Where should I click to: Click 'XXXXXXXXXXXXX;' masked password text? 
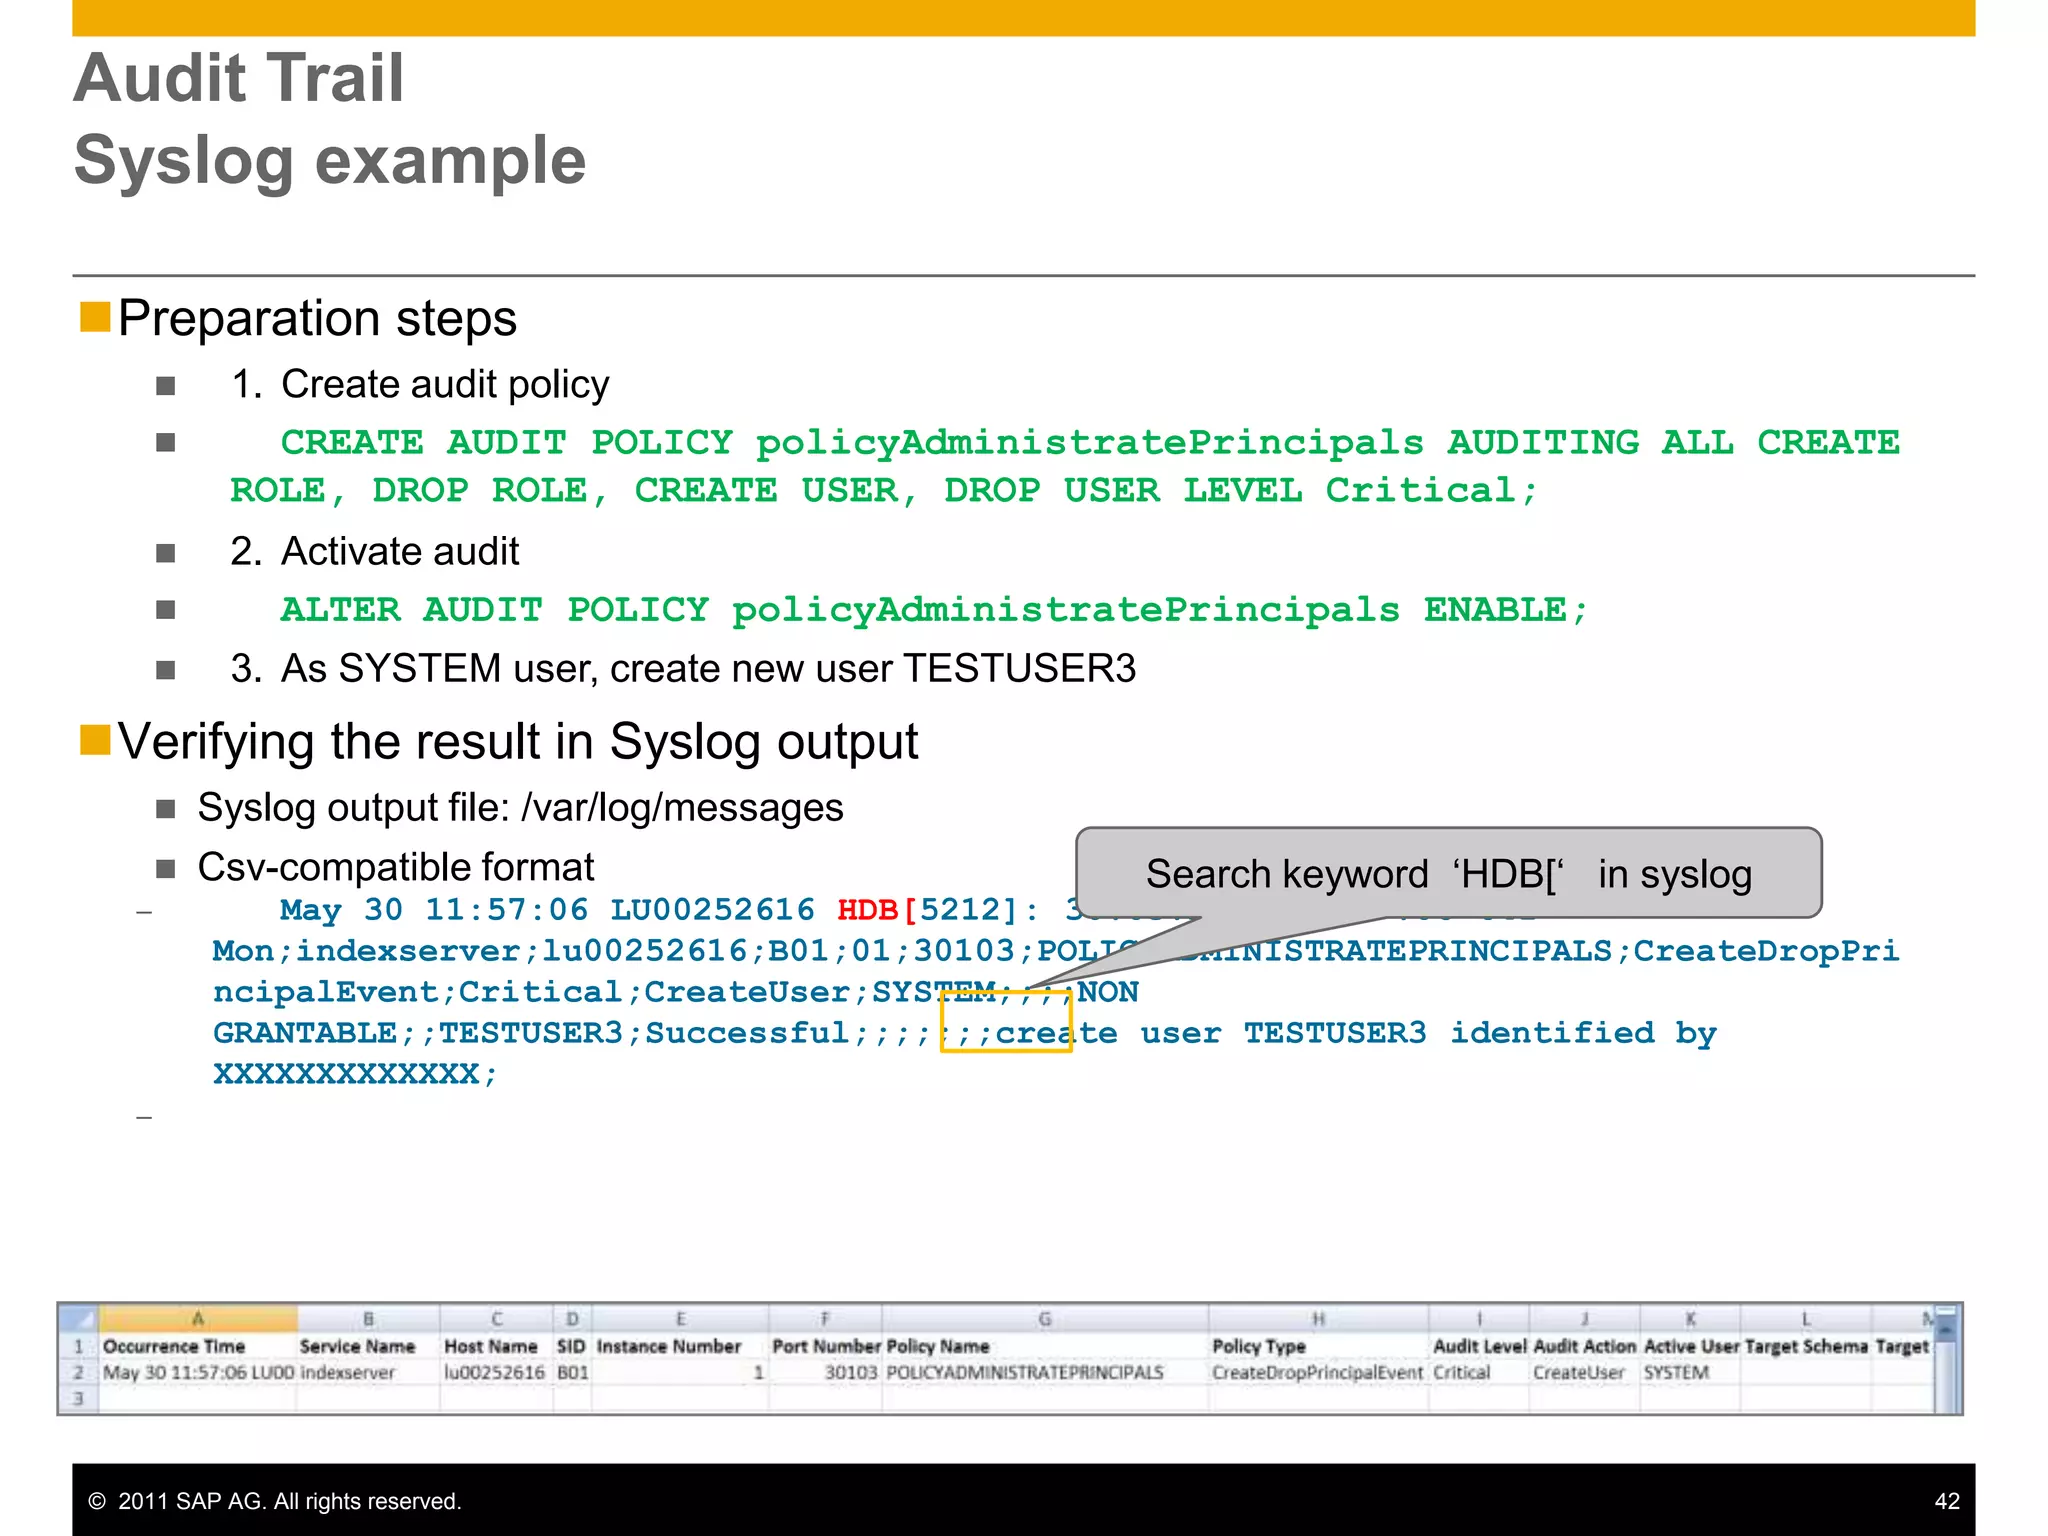pos(355,1074)
